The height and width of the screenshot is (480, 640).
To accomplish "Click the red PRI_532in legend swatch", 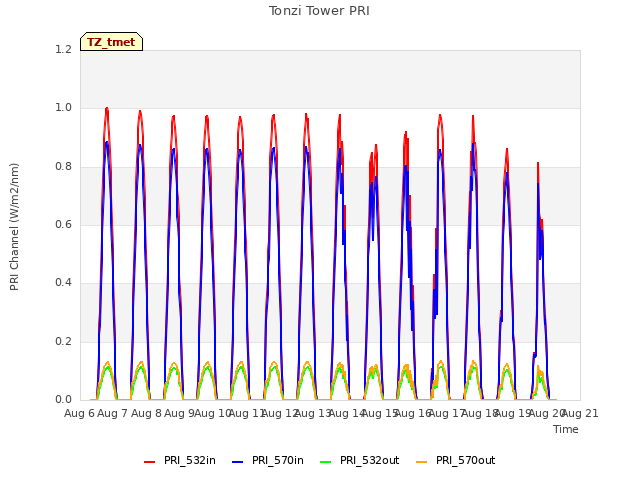I will [150, 462].
